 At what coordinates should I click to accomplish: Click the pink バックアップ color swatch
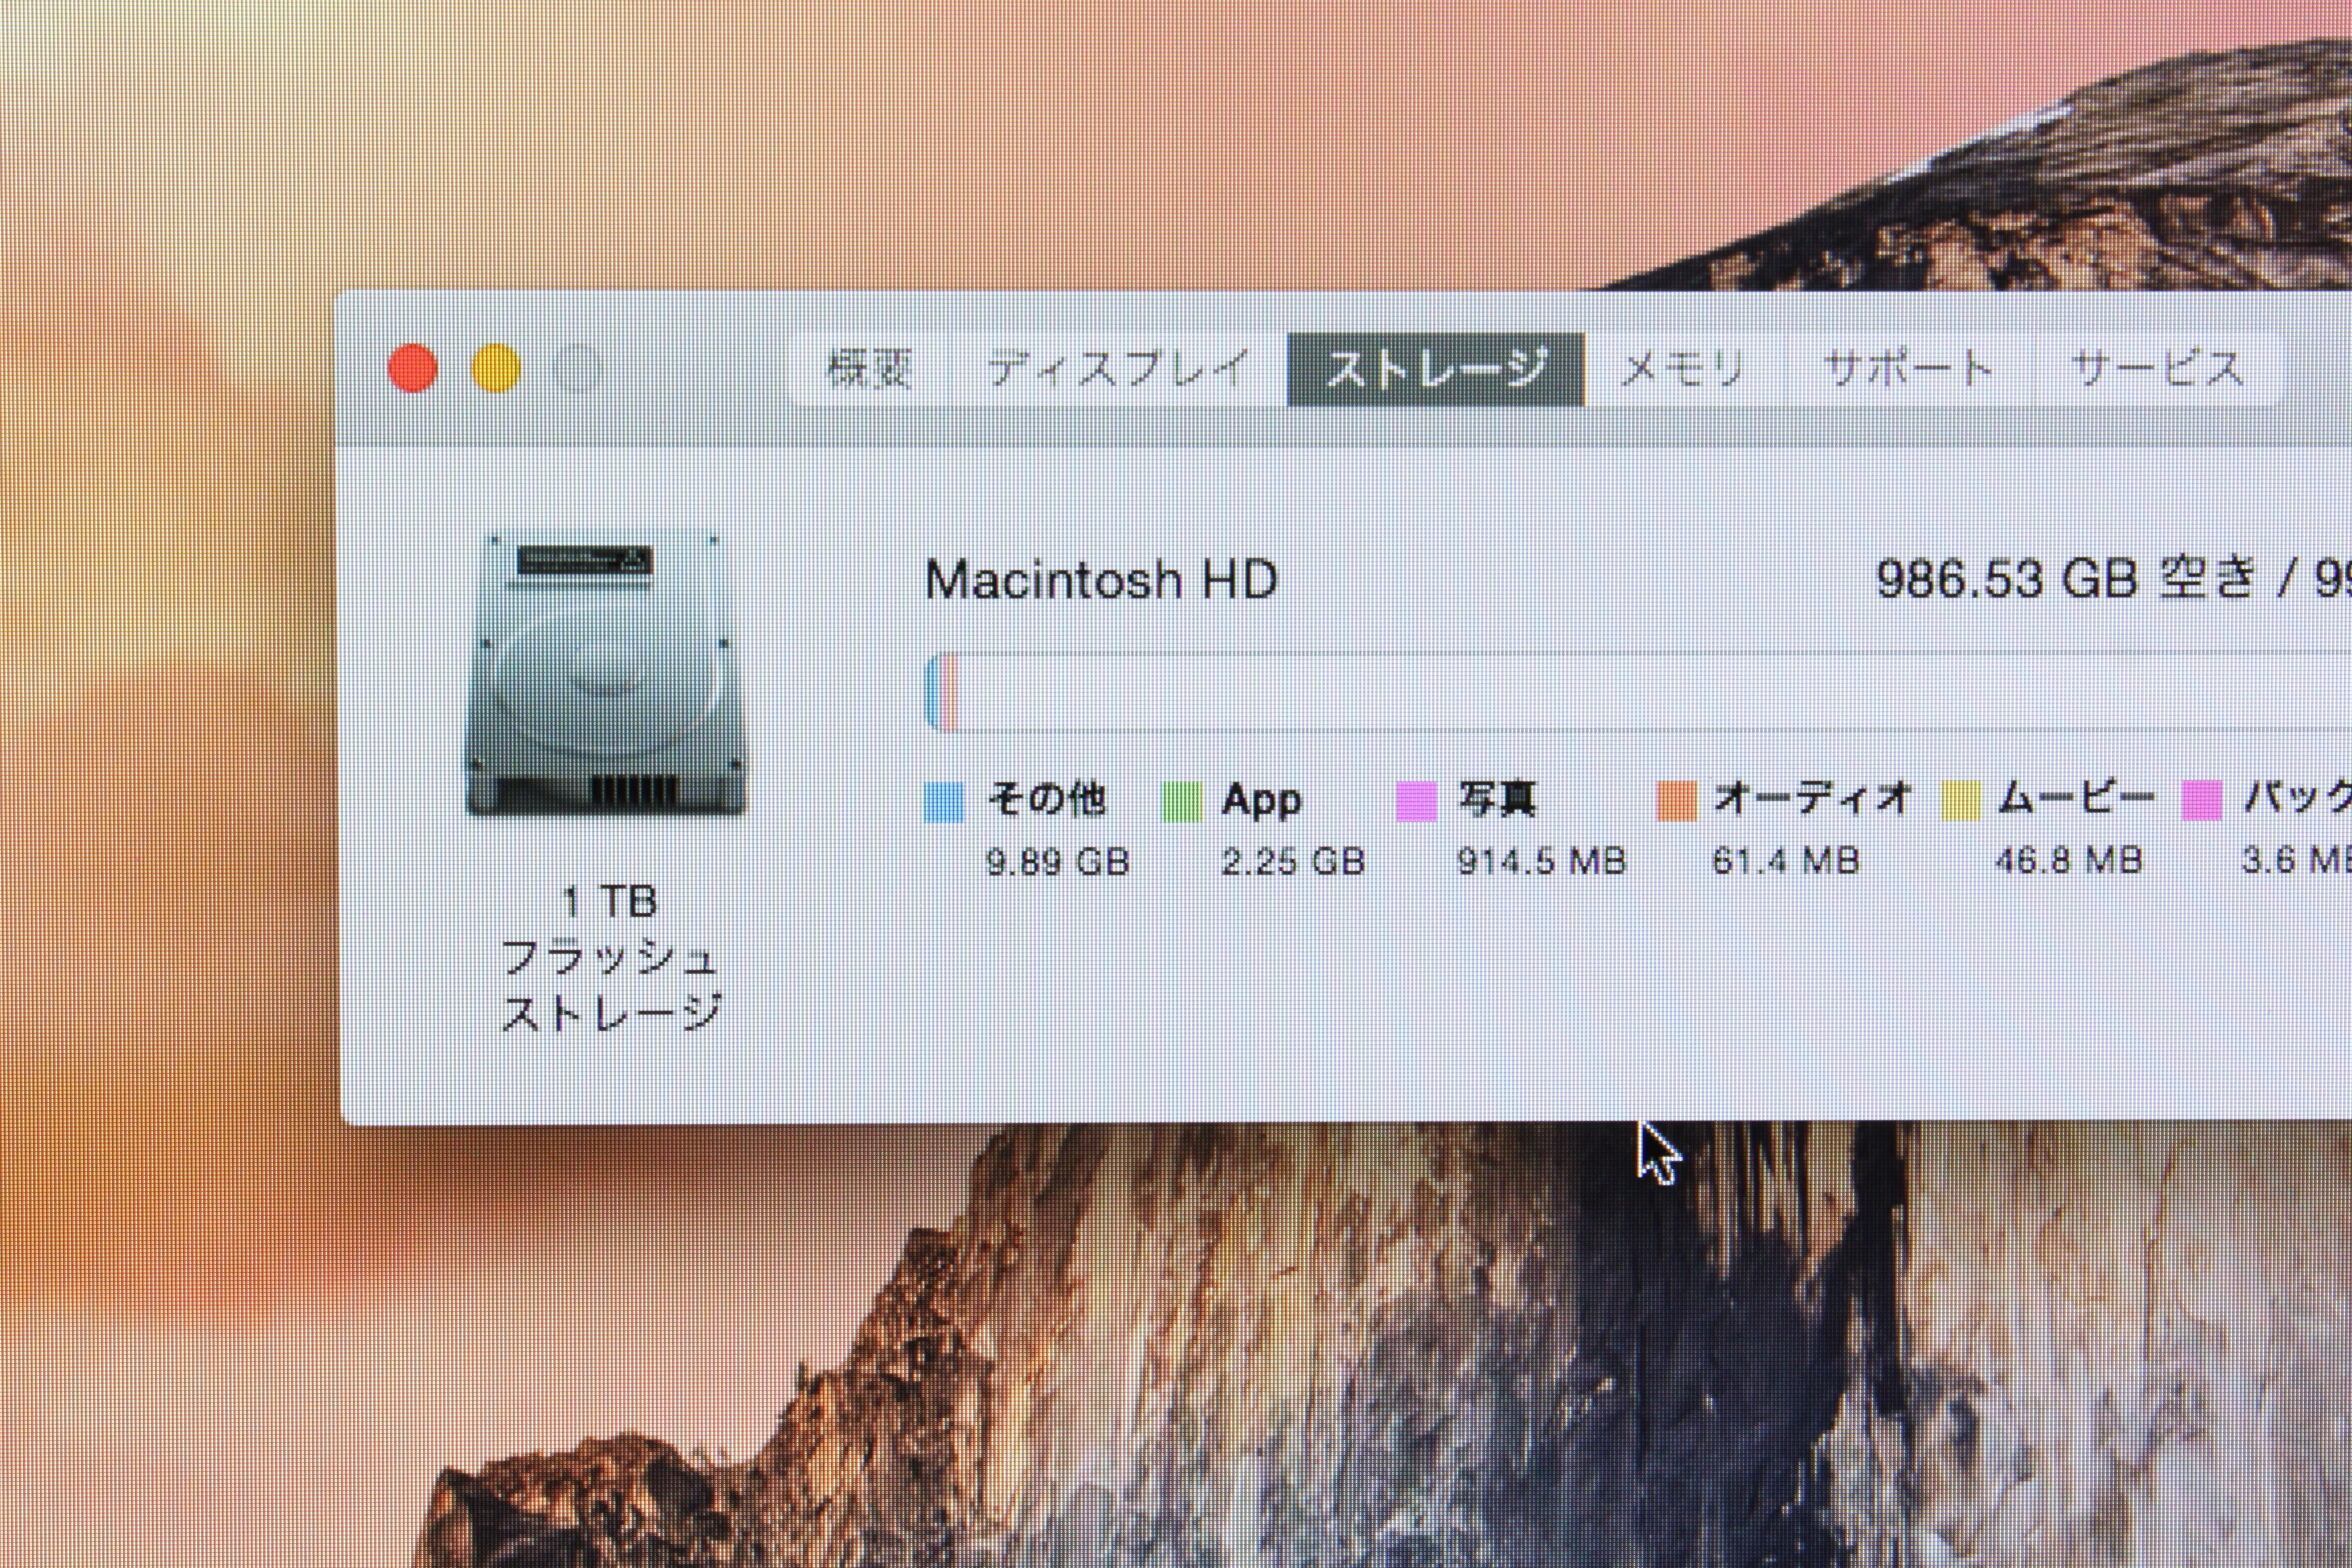coord(2202,801)
